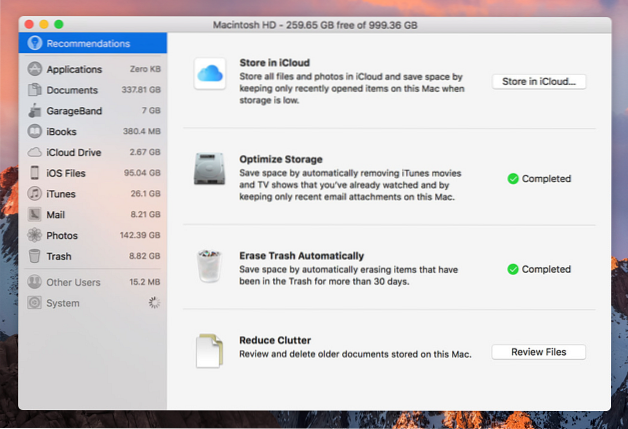Click the Recommendations lightbulb icon

point(35,44)
